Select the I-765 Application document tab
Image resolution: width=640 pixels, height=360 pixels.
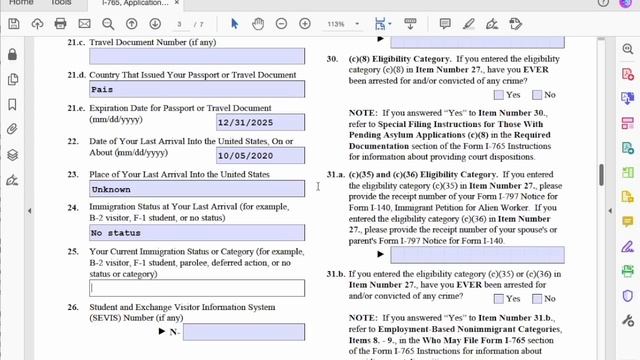coord(135,3)
